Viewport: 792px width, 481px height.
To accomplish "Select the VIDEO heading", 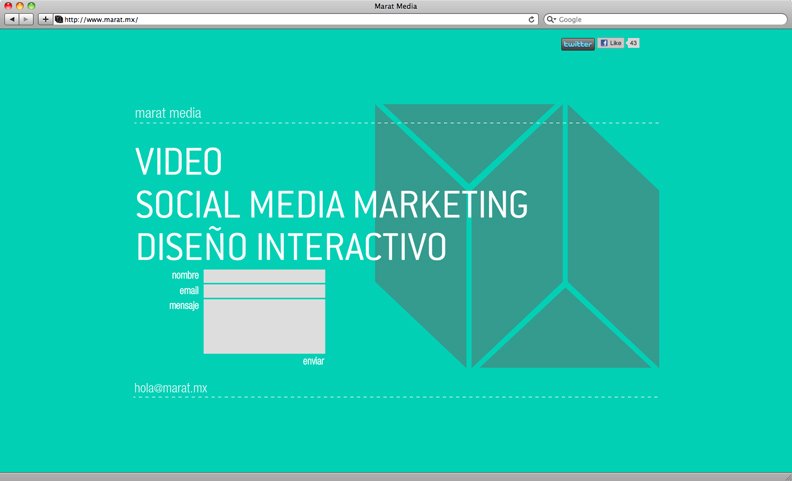I will [179, 161].
